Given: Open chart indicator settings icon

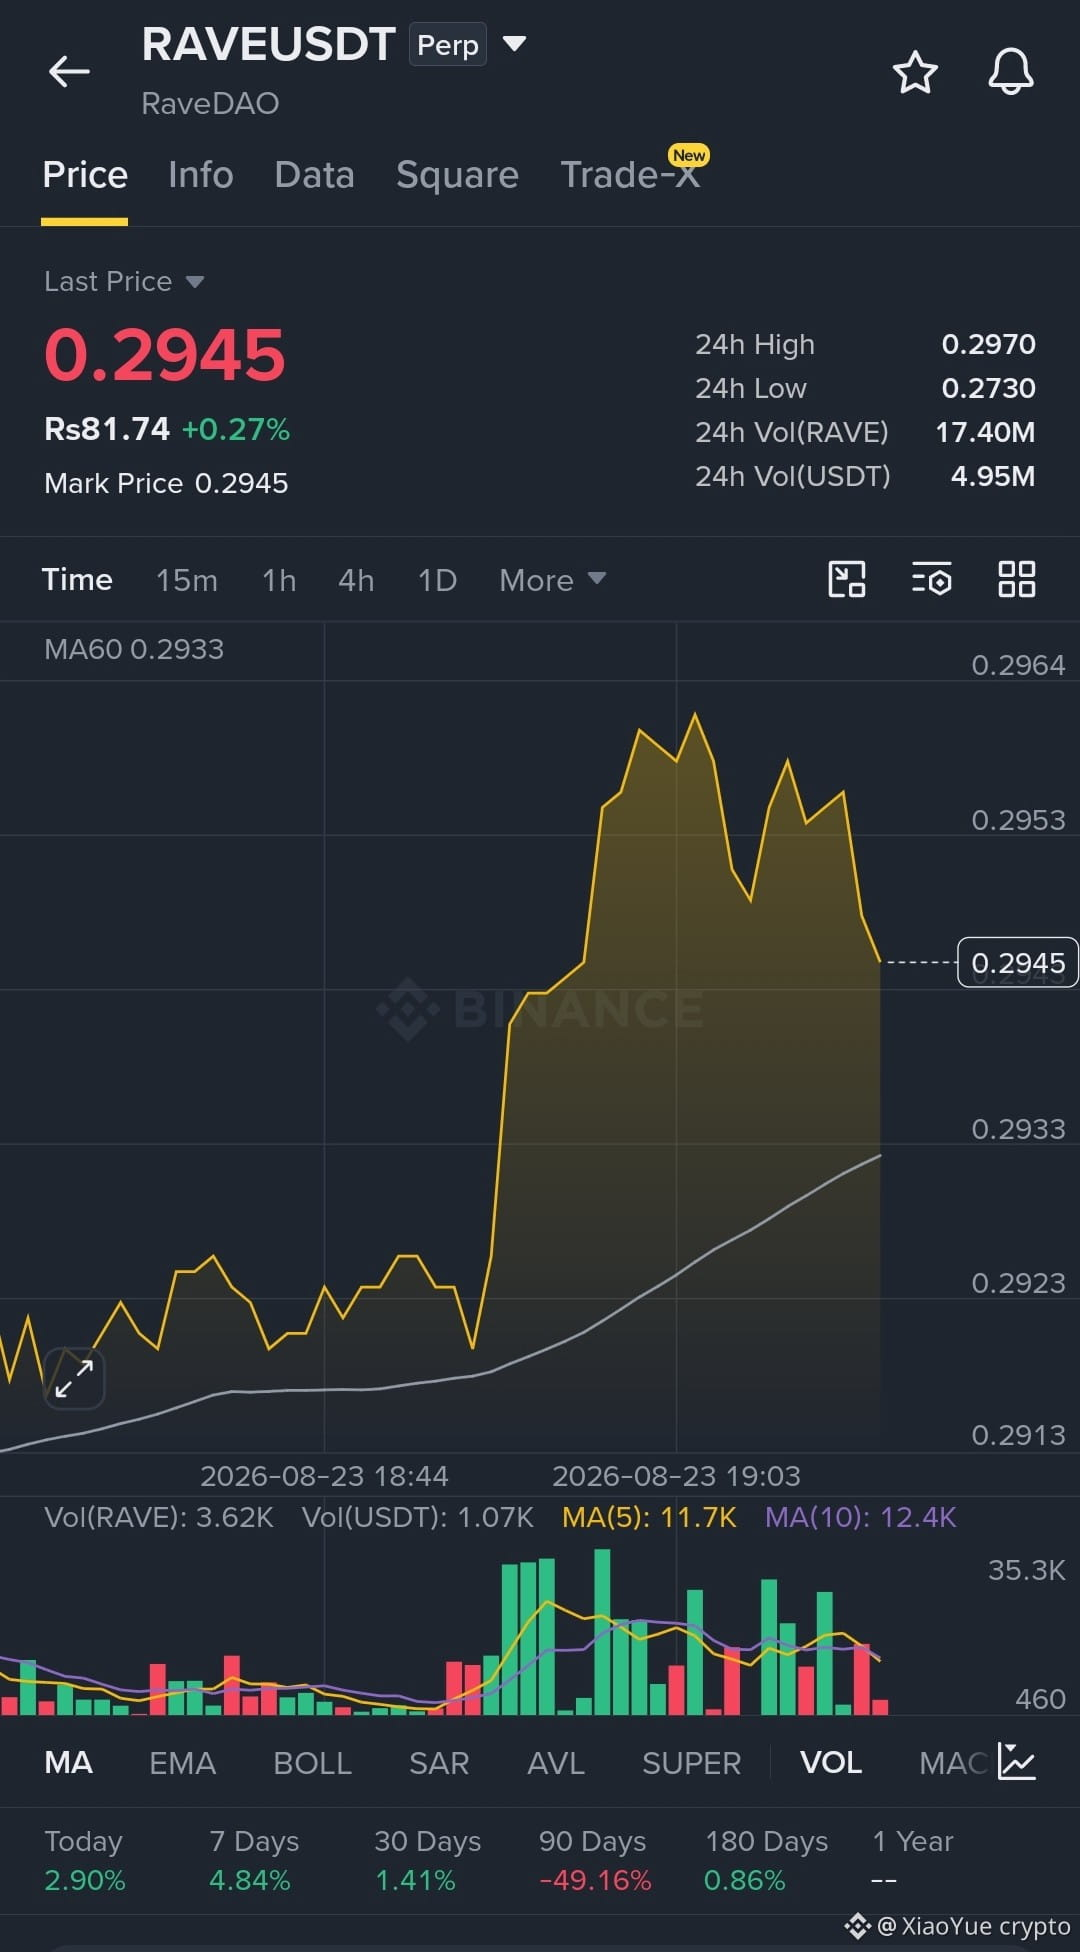Looking at the screenshot, I should click(x=931, y=579).
